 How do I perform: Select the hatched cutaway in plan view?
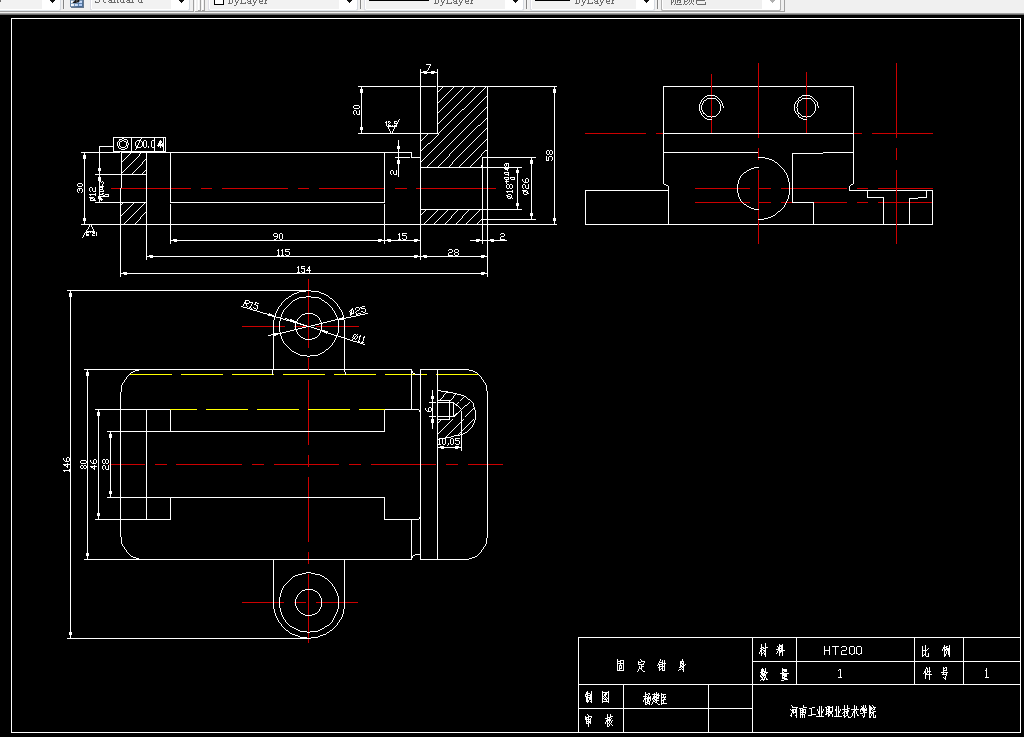coord(456,413)
